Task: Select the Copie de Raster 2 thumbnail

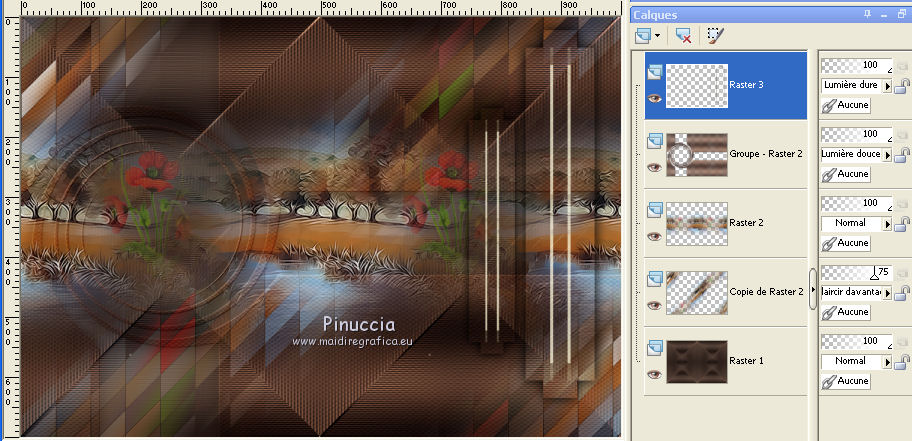Action: 697,293
